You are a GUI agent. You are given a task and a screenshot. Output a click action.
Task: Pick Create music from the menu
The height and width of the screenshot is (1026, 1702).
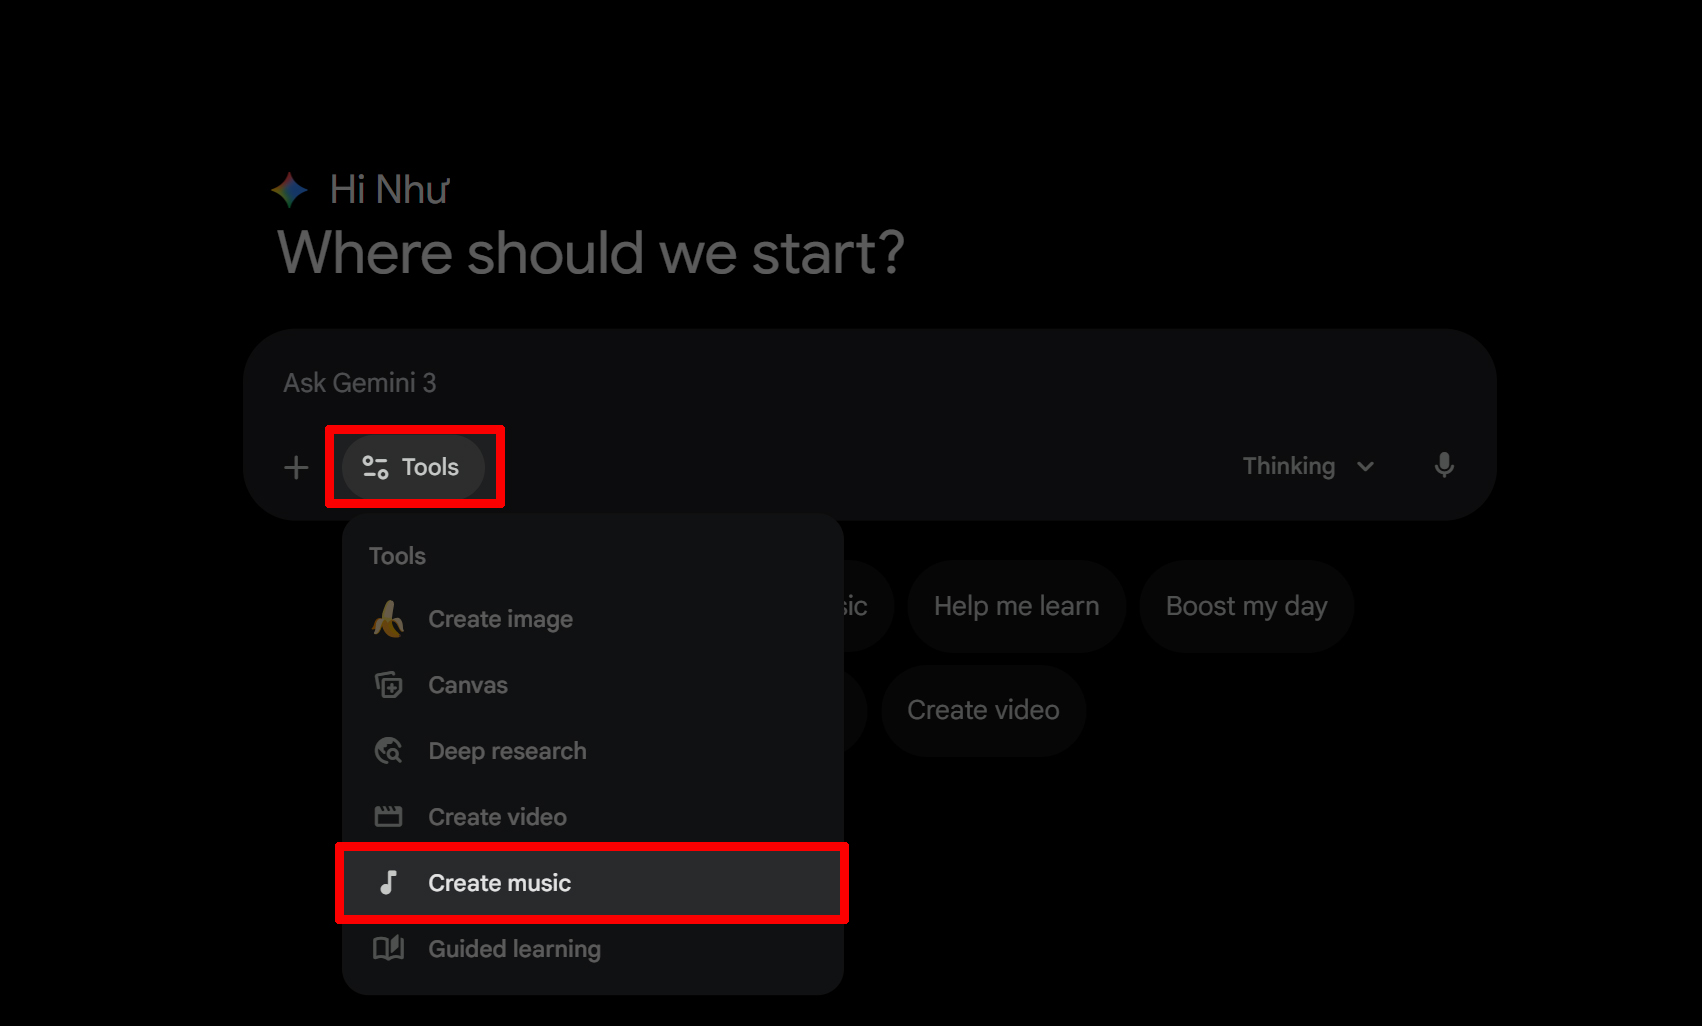click(x=499, y=883)
